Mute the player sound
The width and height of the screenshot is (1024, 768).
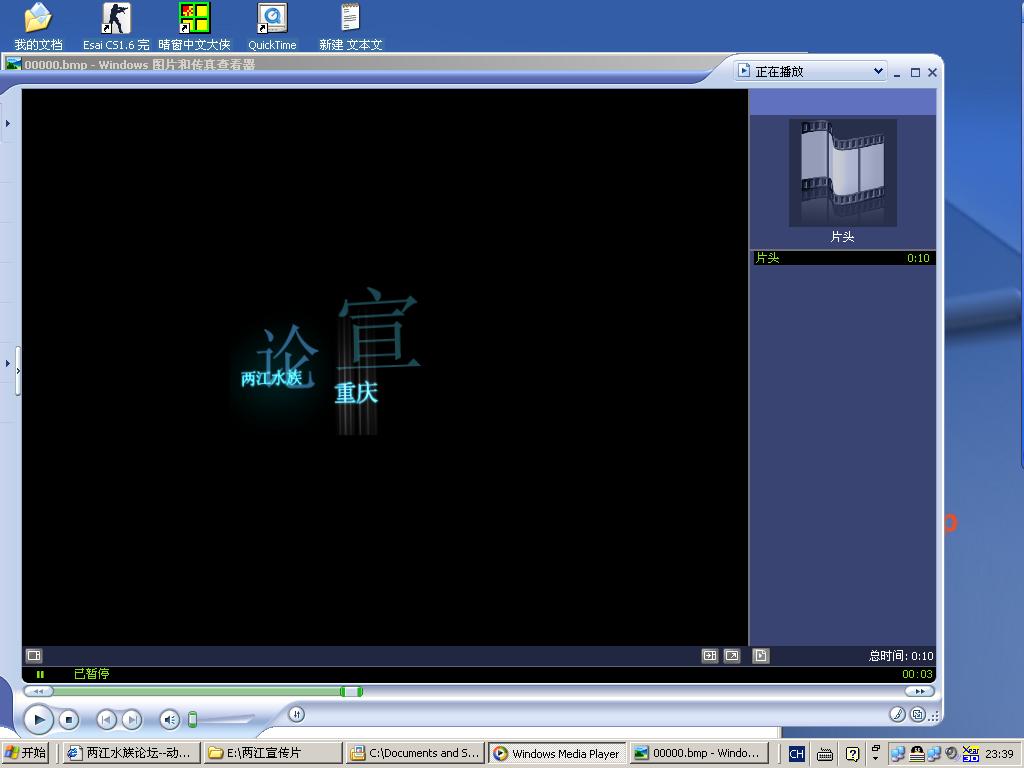pos(169,719)
